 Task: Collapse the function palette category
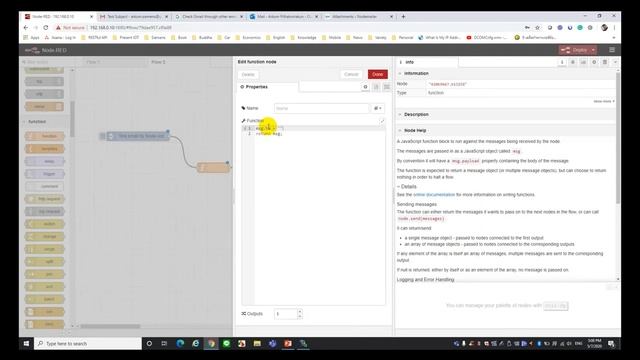click(x=37, y=122)
